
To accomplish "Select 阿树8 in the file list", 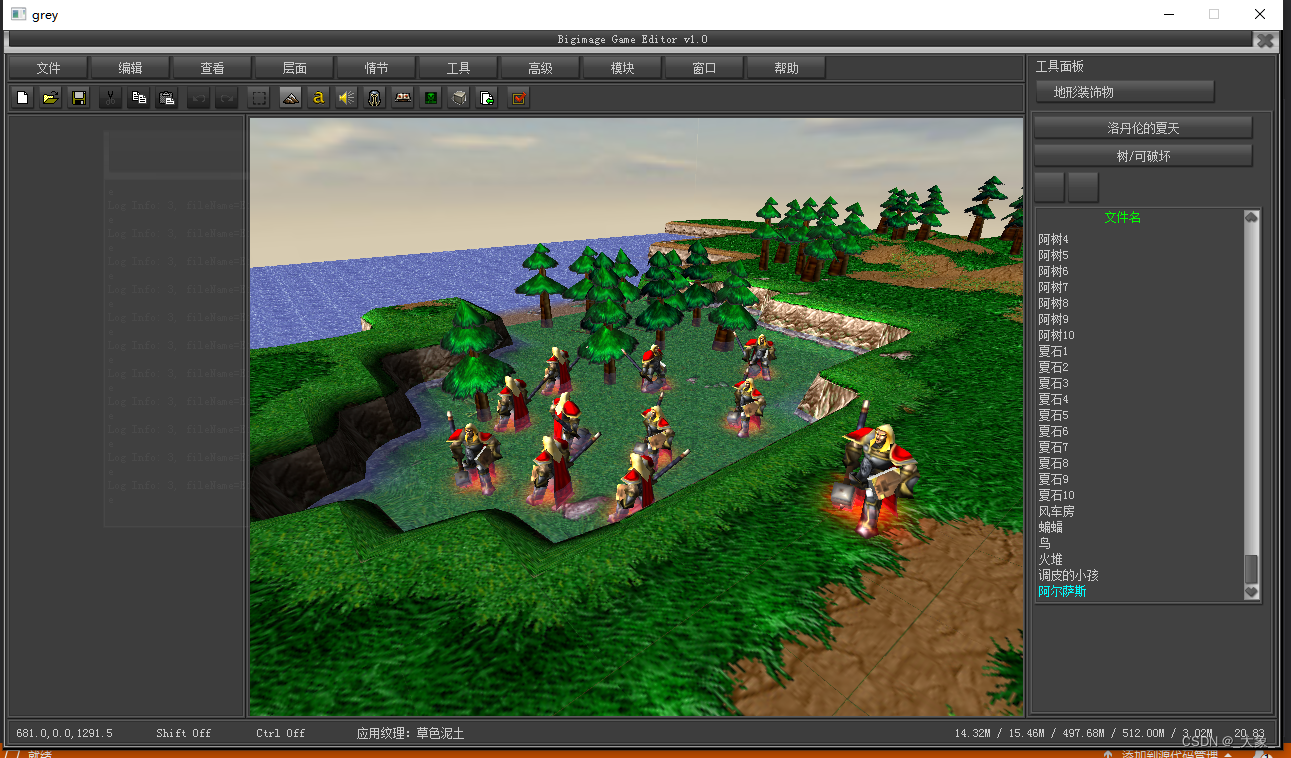I will (1053, 304).
